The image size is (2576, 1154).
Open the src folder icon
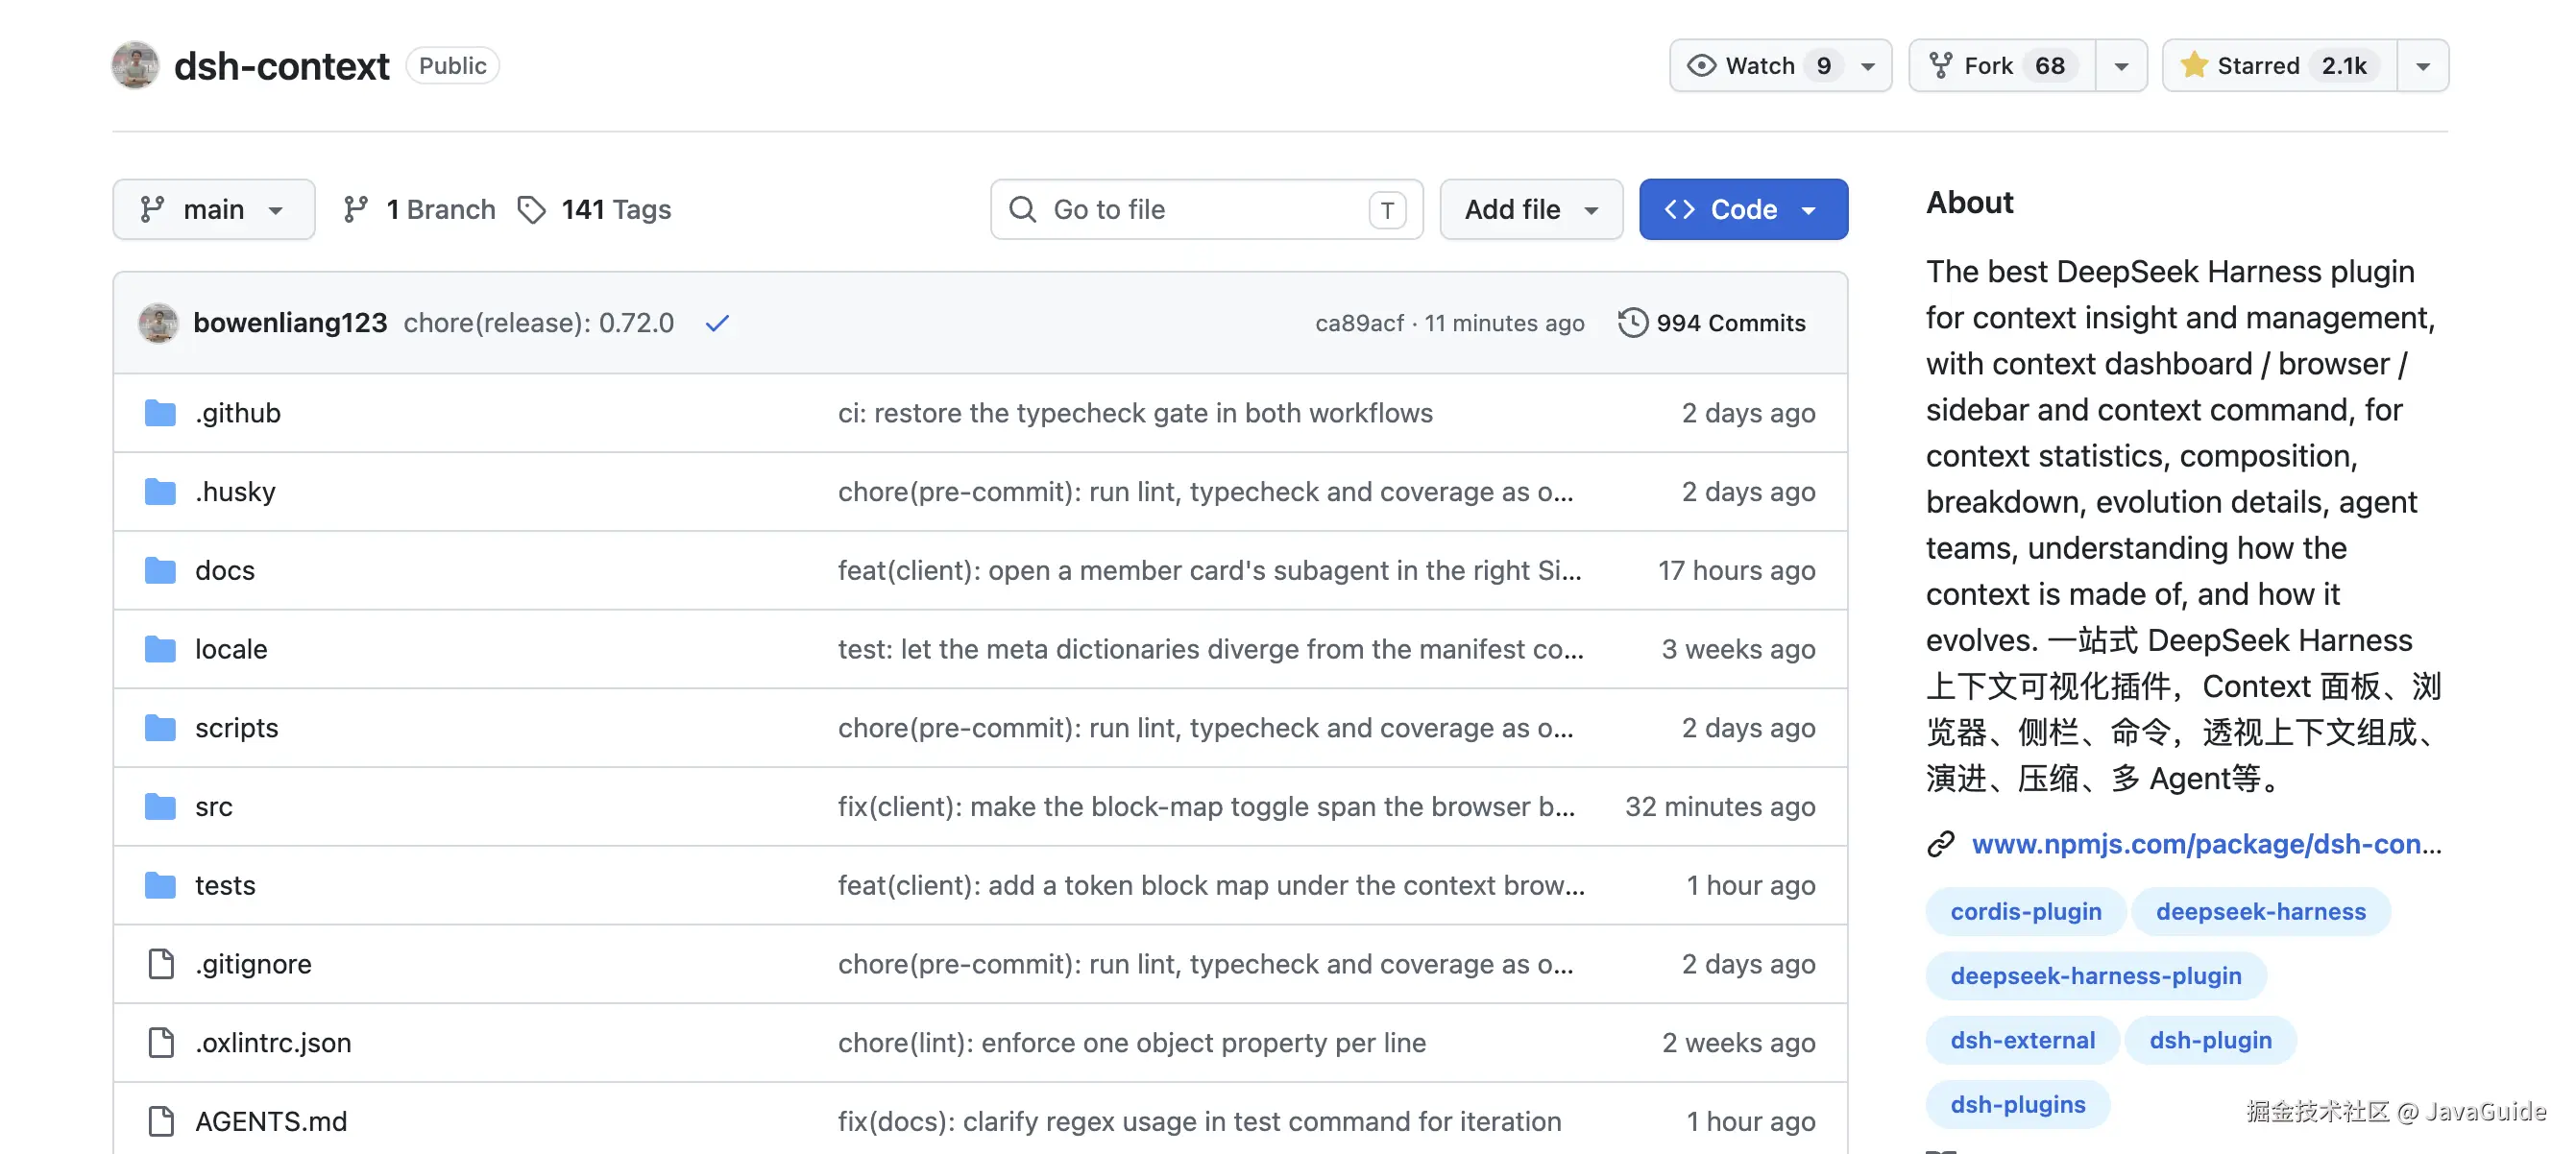click(x=160, y=807)
